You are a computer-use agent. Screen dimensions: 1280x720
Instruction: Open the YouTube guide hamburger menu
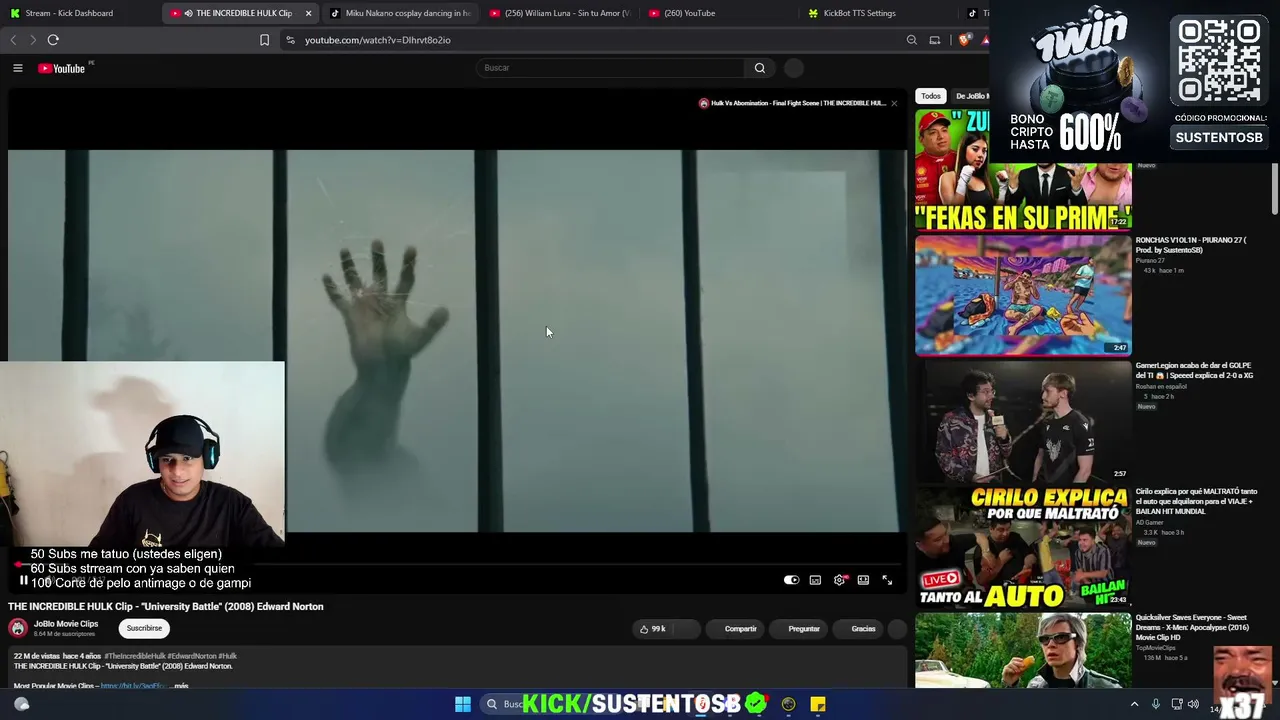pyautogui.click(x=17, y=68)
